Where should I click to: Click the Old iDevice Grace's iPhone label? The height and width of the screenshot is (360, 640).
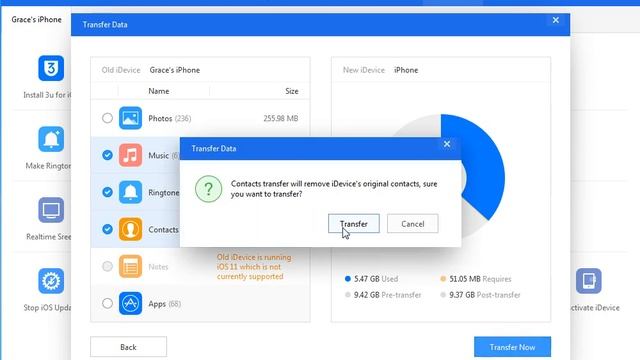pyautogui.click(x=151, y=70)
